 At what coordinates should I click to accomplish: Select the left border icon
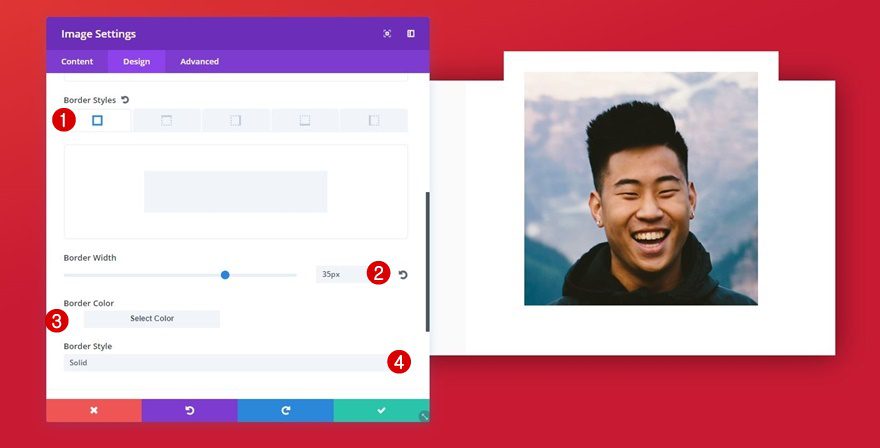click(374, 121)
